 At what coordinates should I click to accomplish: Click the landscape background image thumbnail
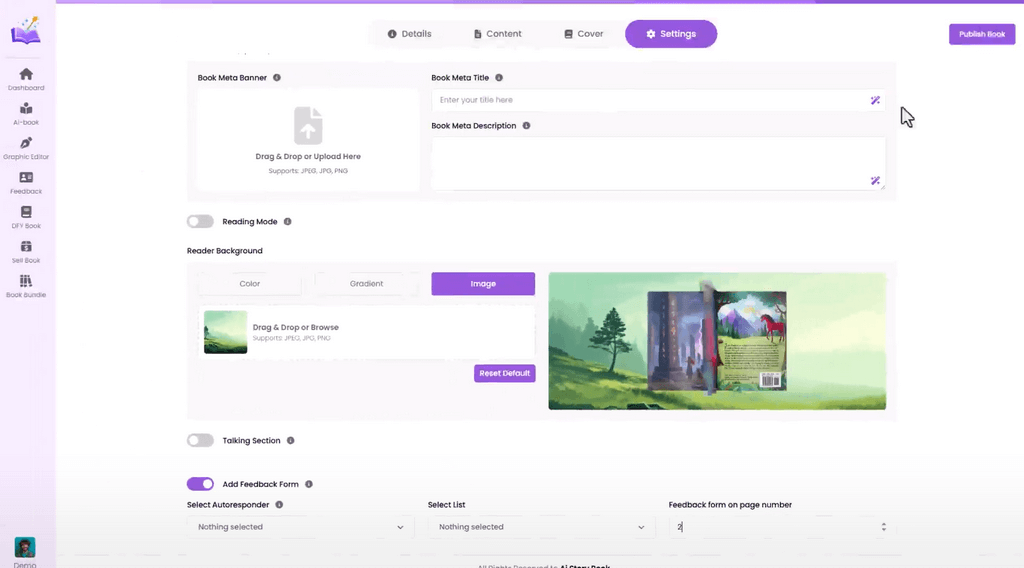tap(225, 332)
